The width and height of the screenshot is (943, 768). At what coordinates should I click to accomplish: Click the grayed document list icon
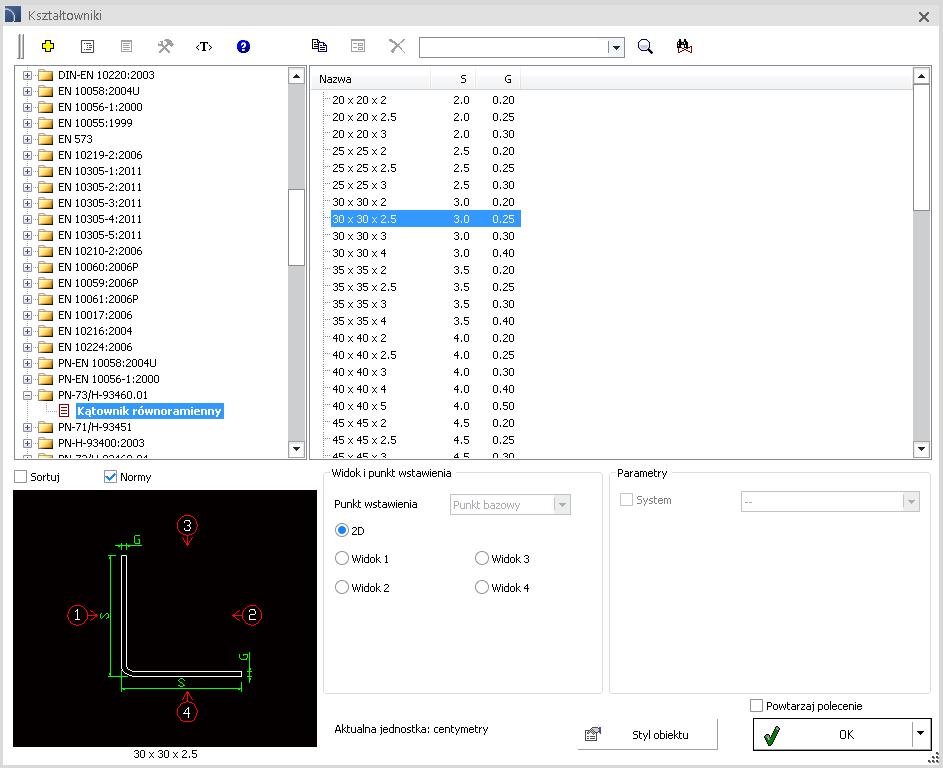[126, 46]
